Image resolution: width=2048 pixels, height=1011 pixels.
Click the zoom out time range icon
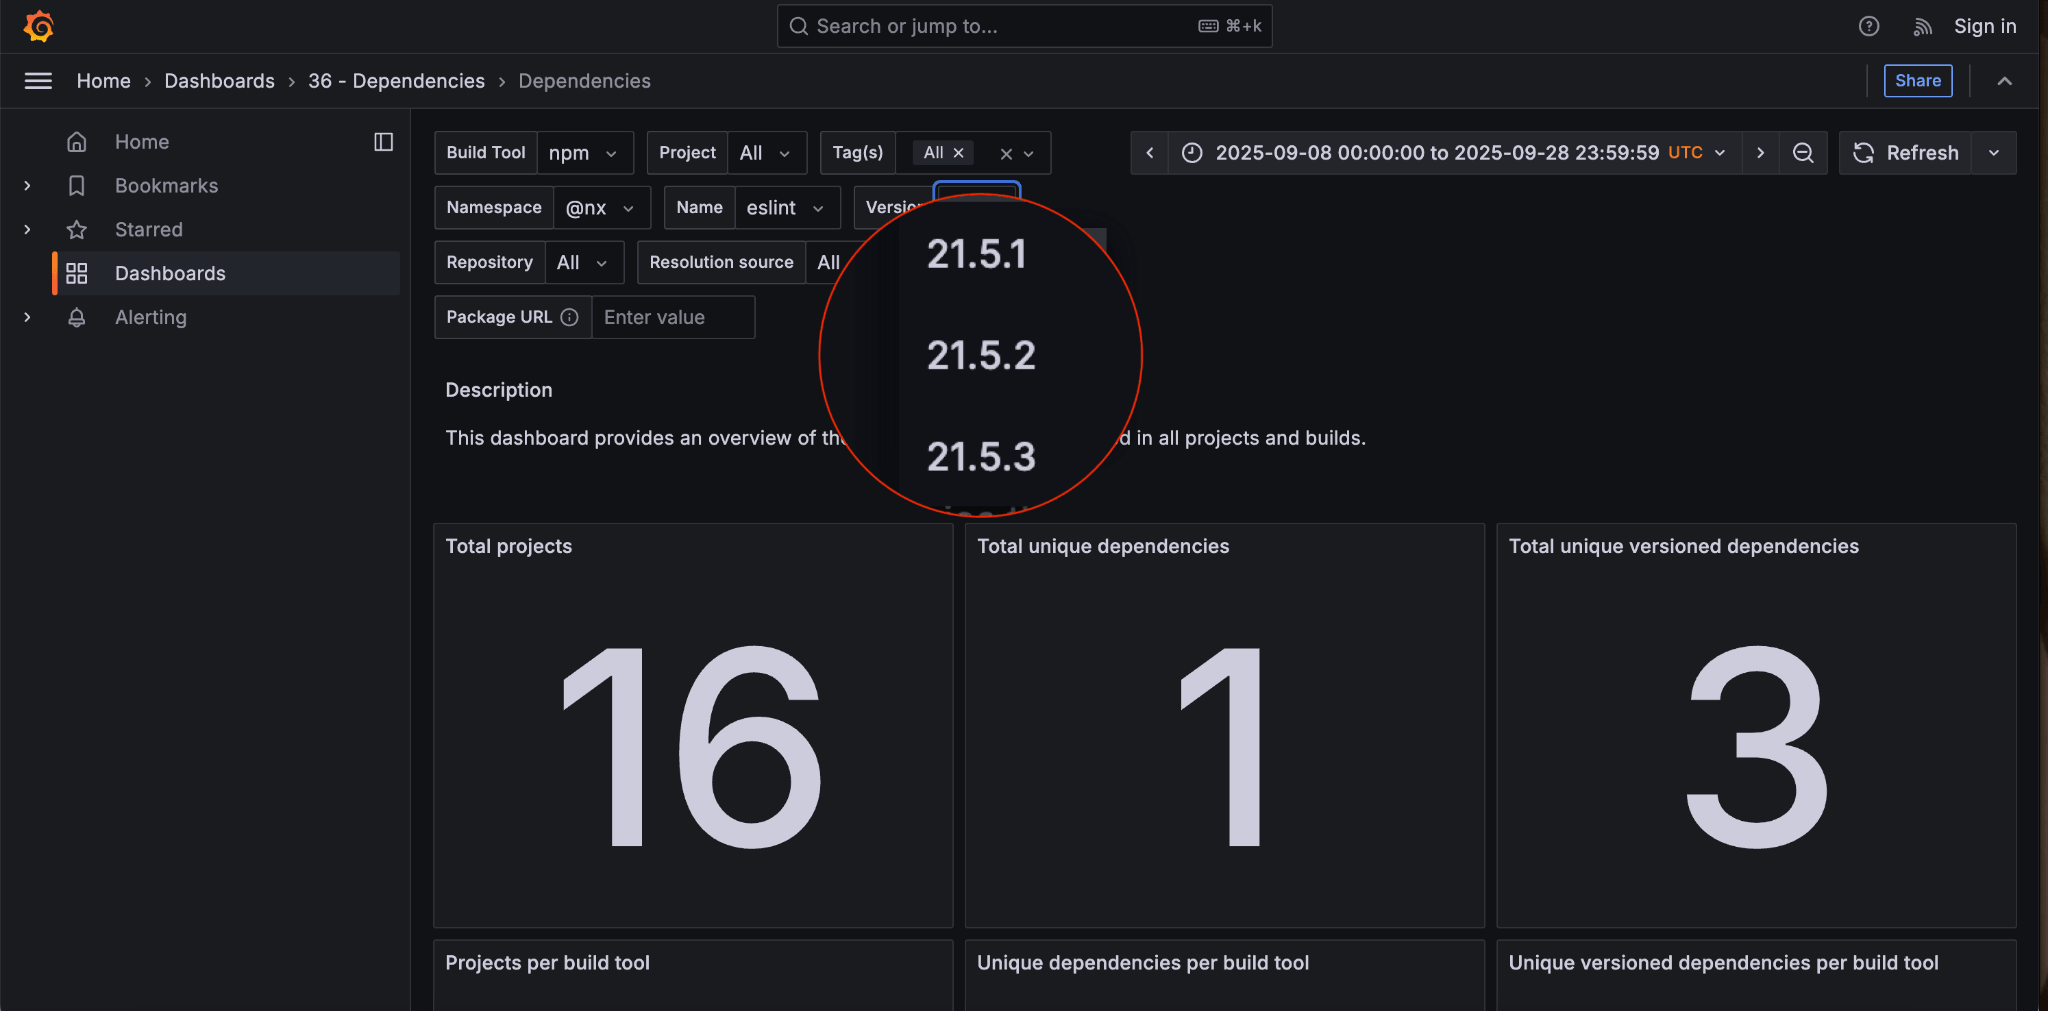[x=1803, y=153]
